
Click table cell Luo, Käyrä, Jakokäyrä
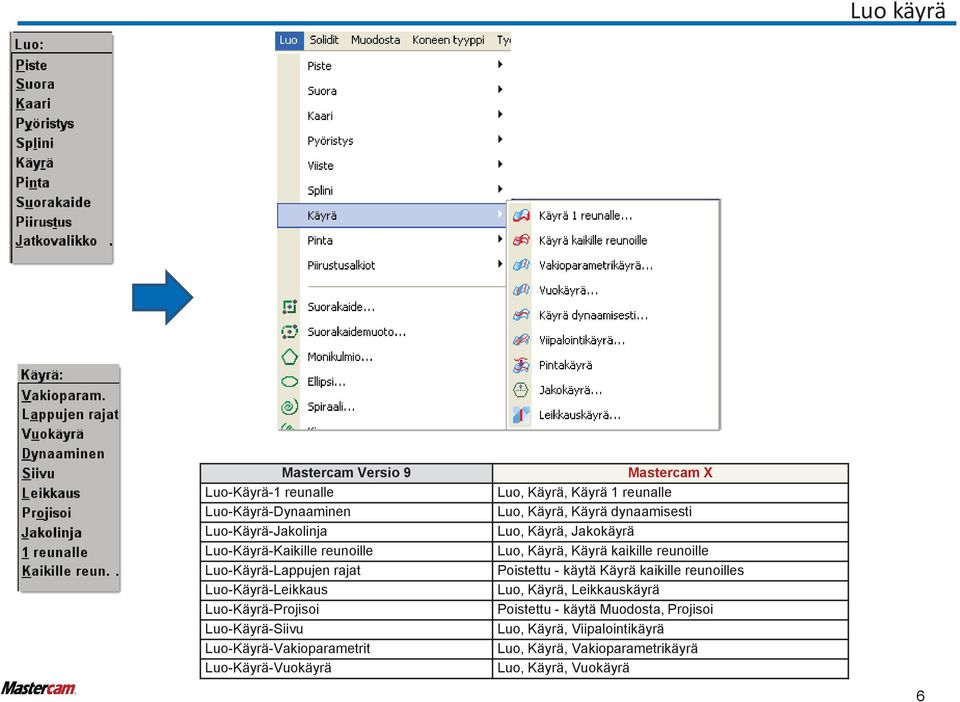[x=670, y=531]
